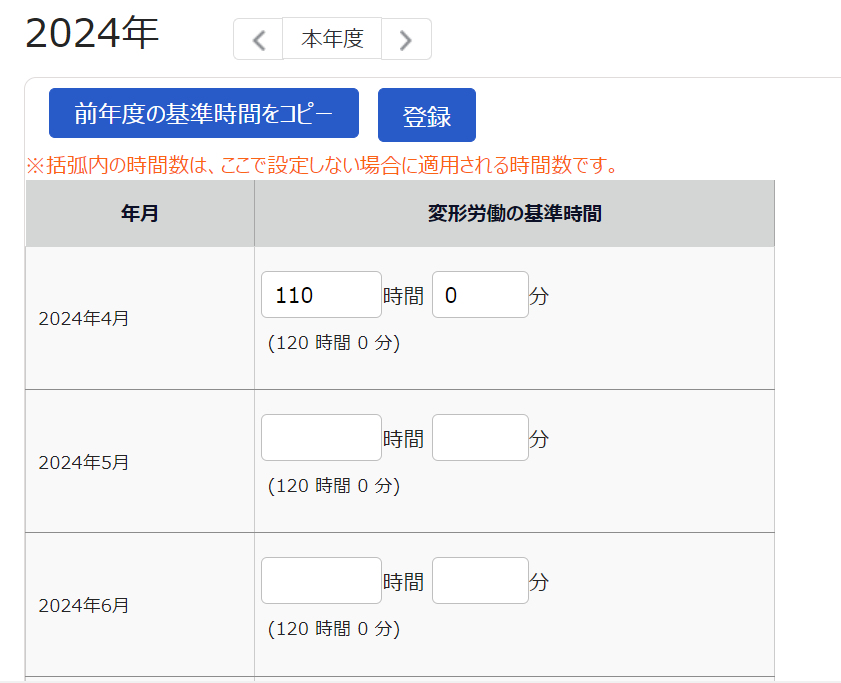Click 前年度の基準時間をコピー button

pyautogui.click(x=204, y=113)
